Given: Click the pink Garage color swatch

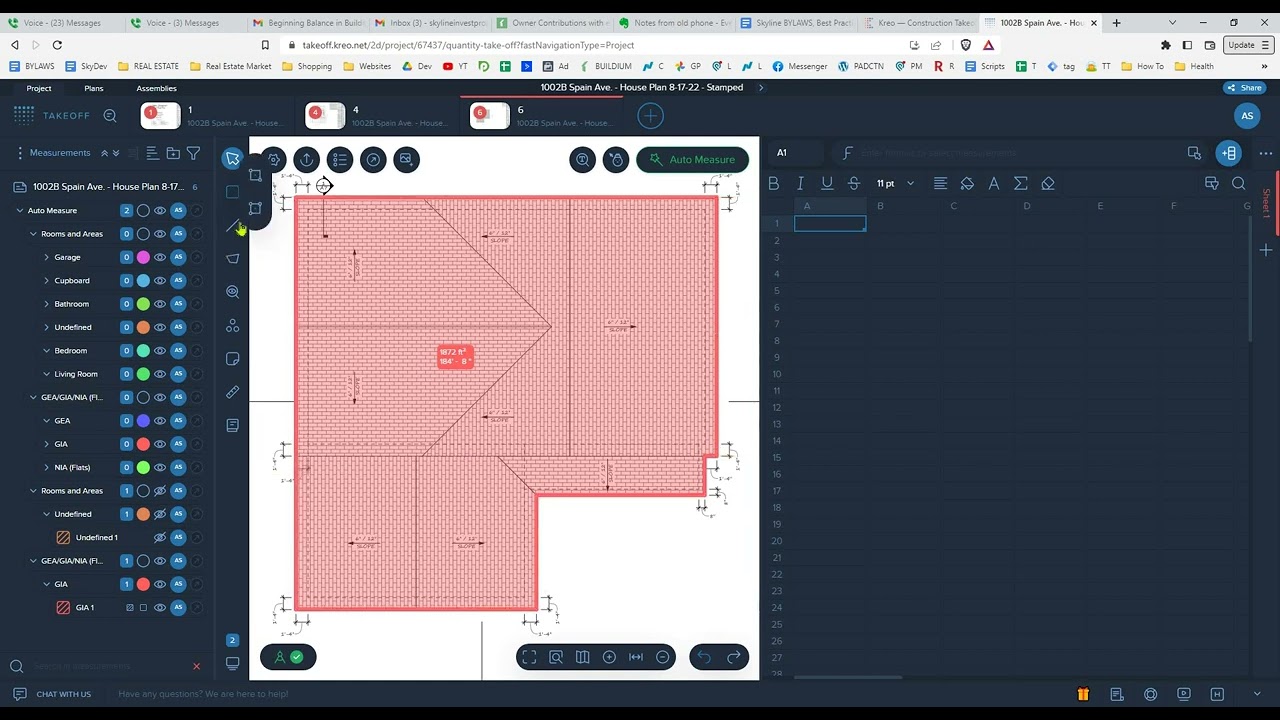Looking at the screenshot, I should coord(143,257).
